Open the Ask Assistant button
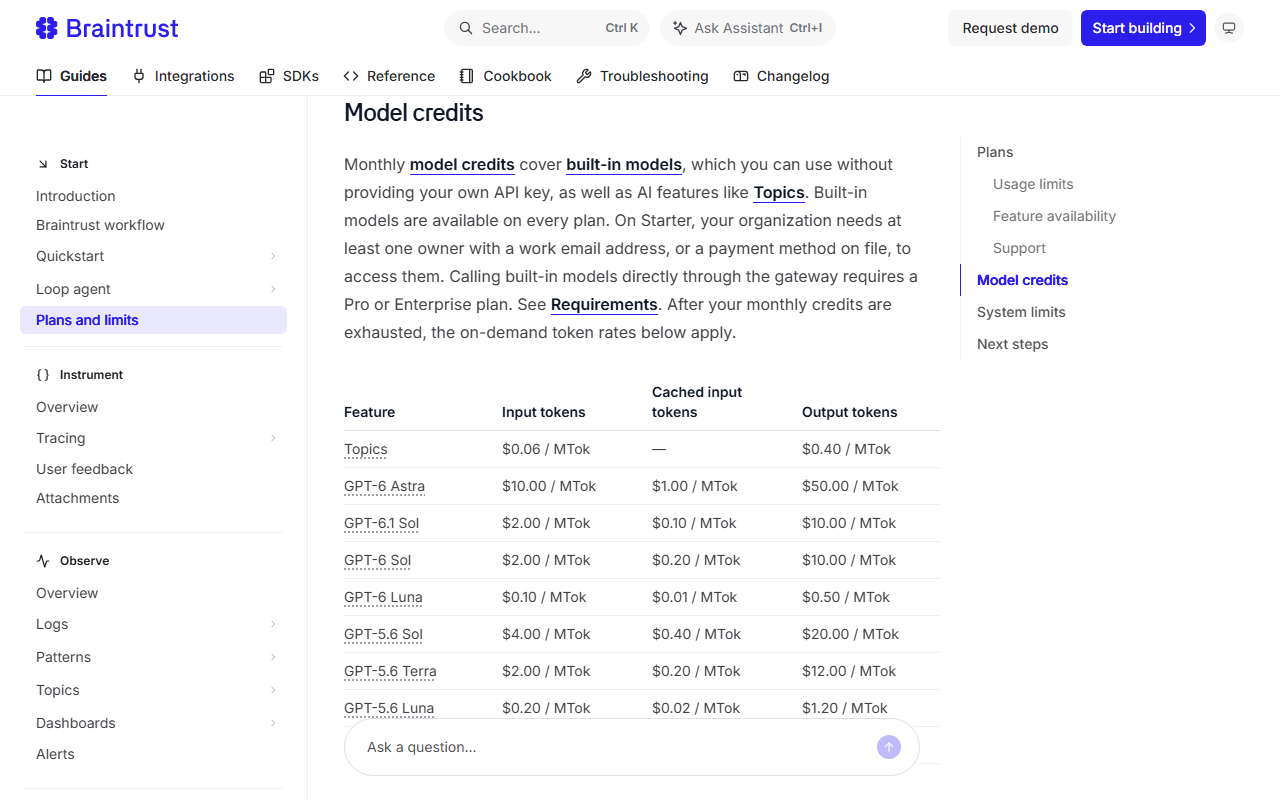 [748, 28]
